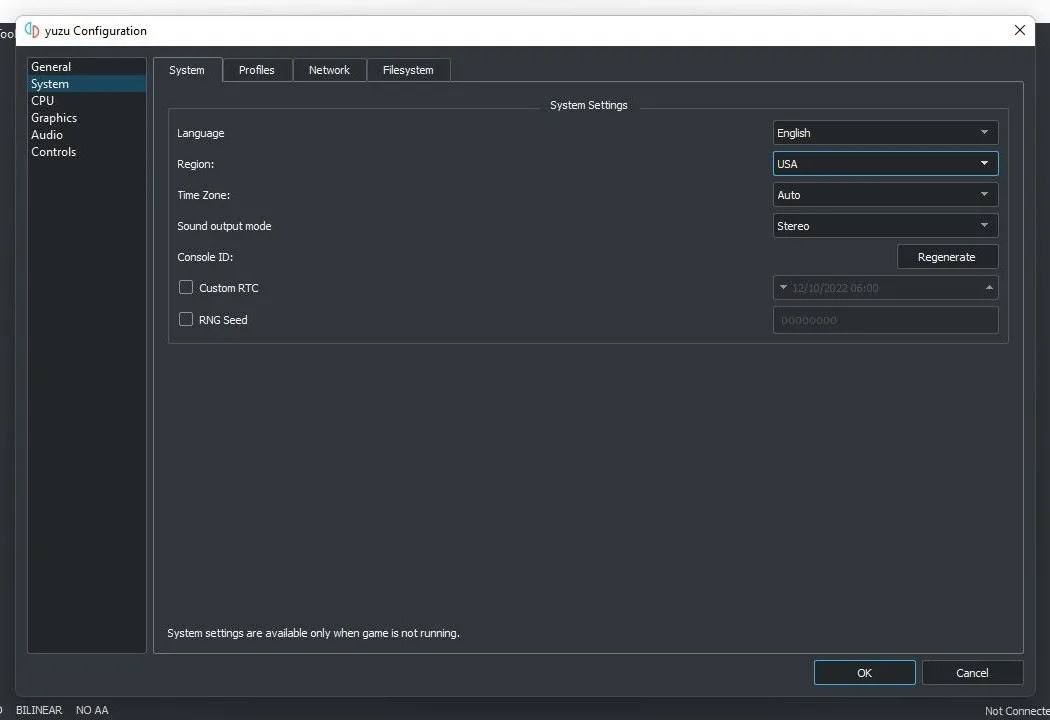Enable the RNG Seed checkbox

[185, 319]
